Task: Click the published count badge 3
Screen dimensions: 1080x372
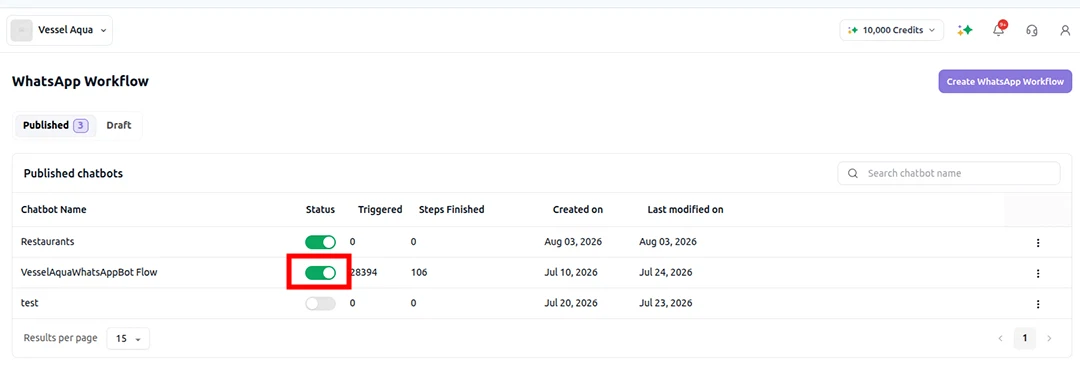Action: point(81,125)
